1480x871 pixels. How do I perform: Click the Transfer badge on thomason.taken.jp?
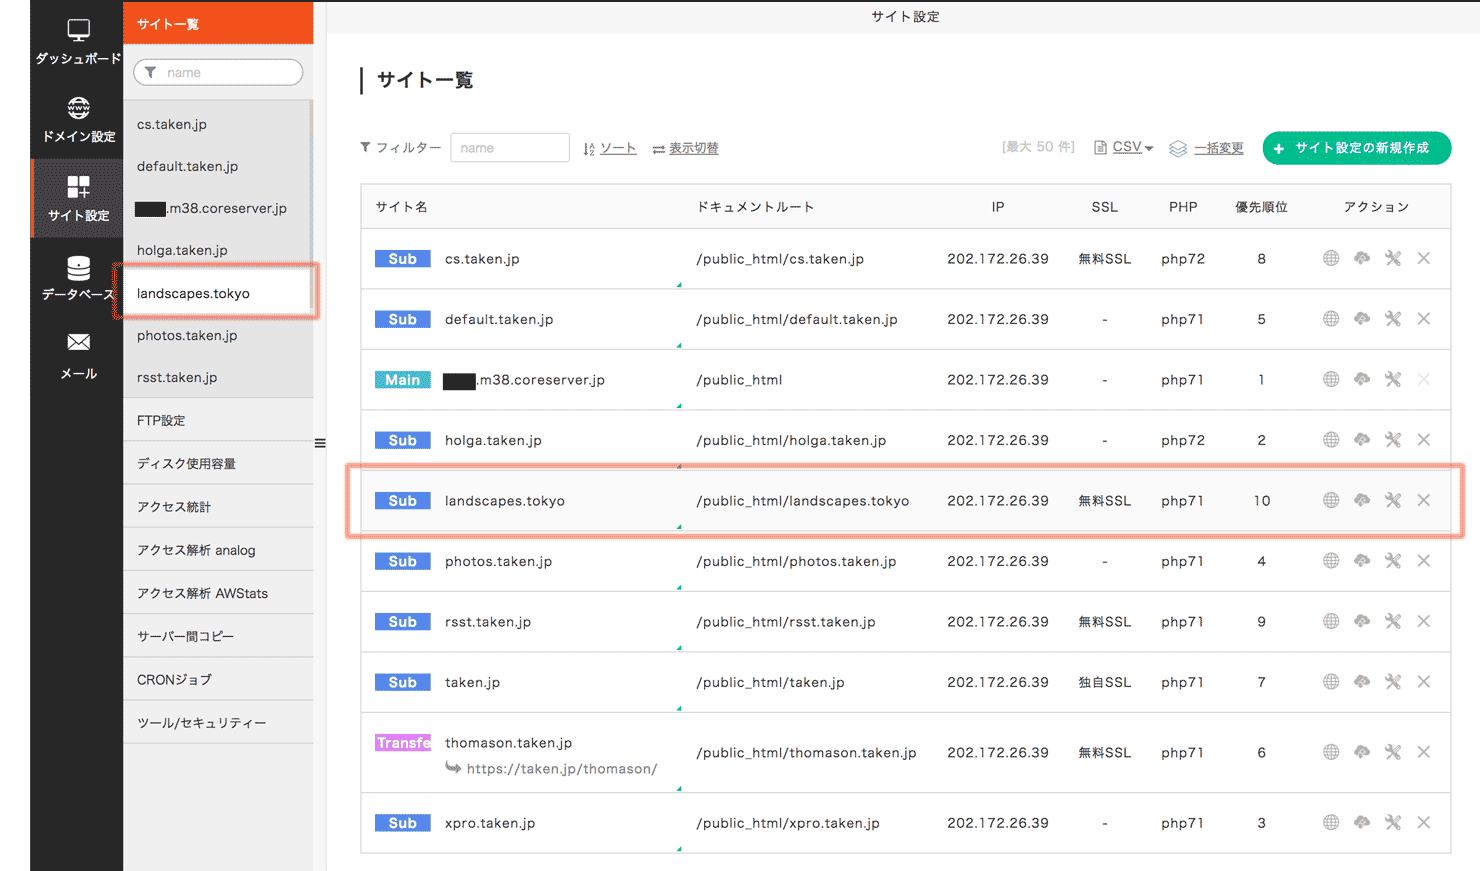pos(403,742)
